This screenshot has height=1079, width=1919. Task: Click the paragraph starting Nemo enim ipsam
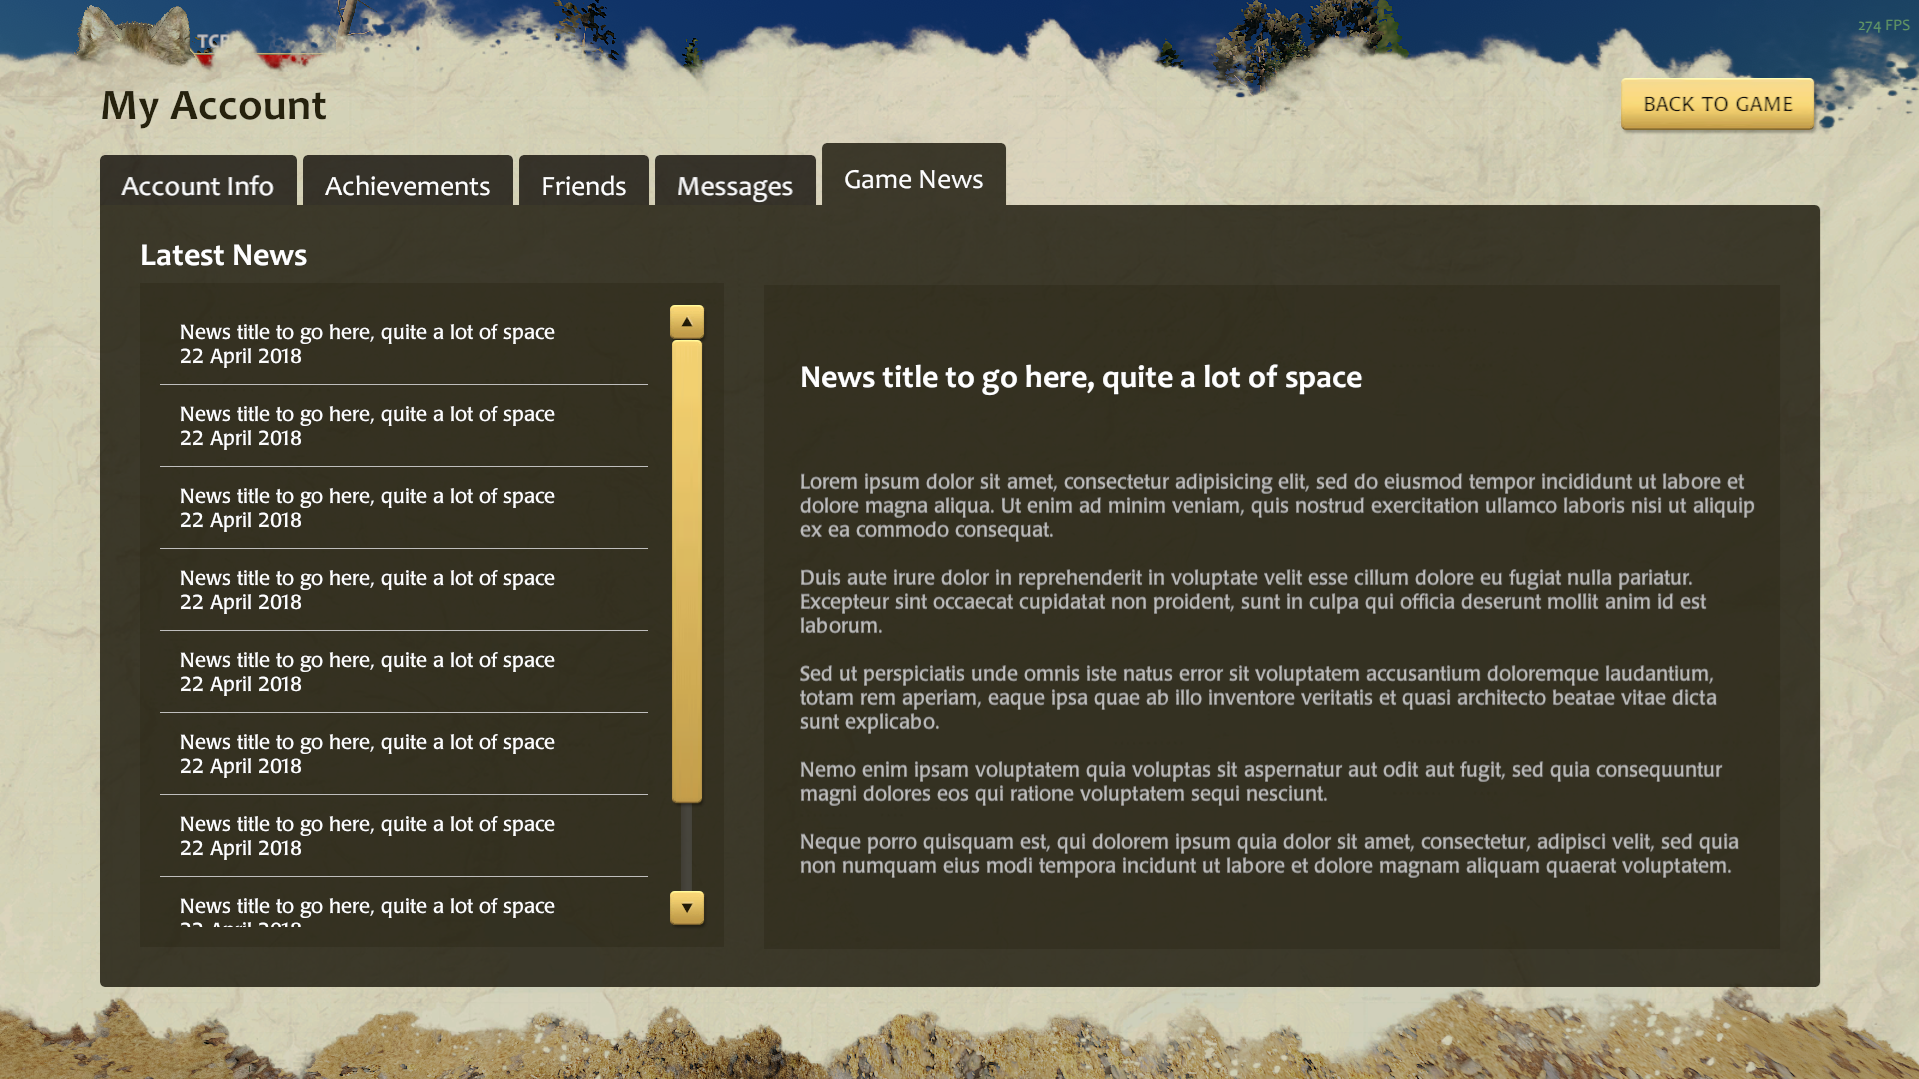[x=1260, y=781]
